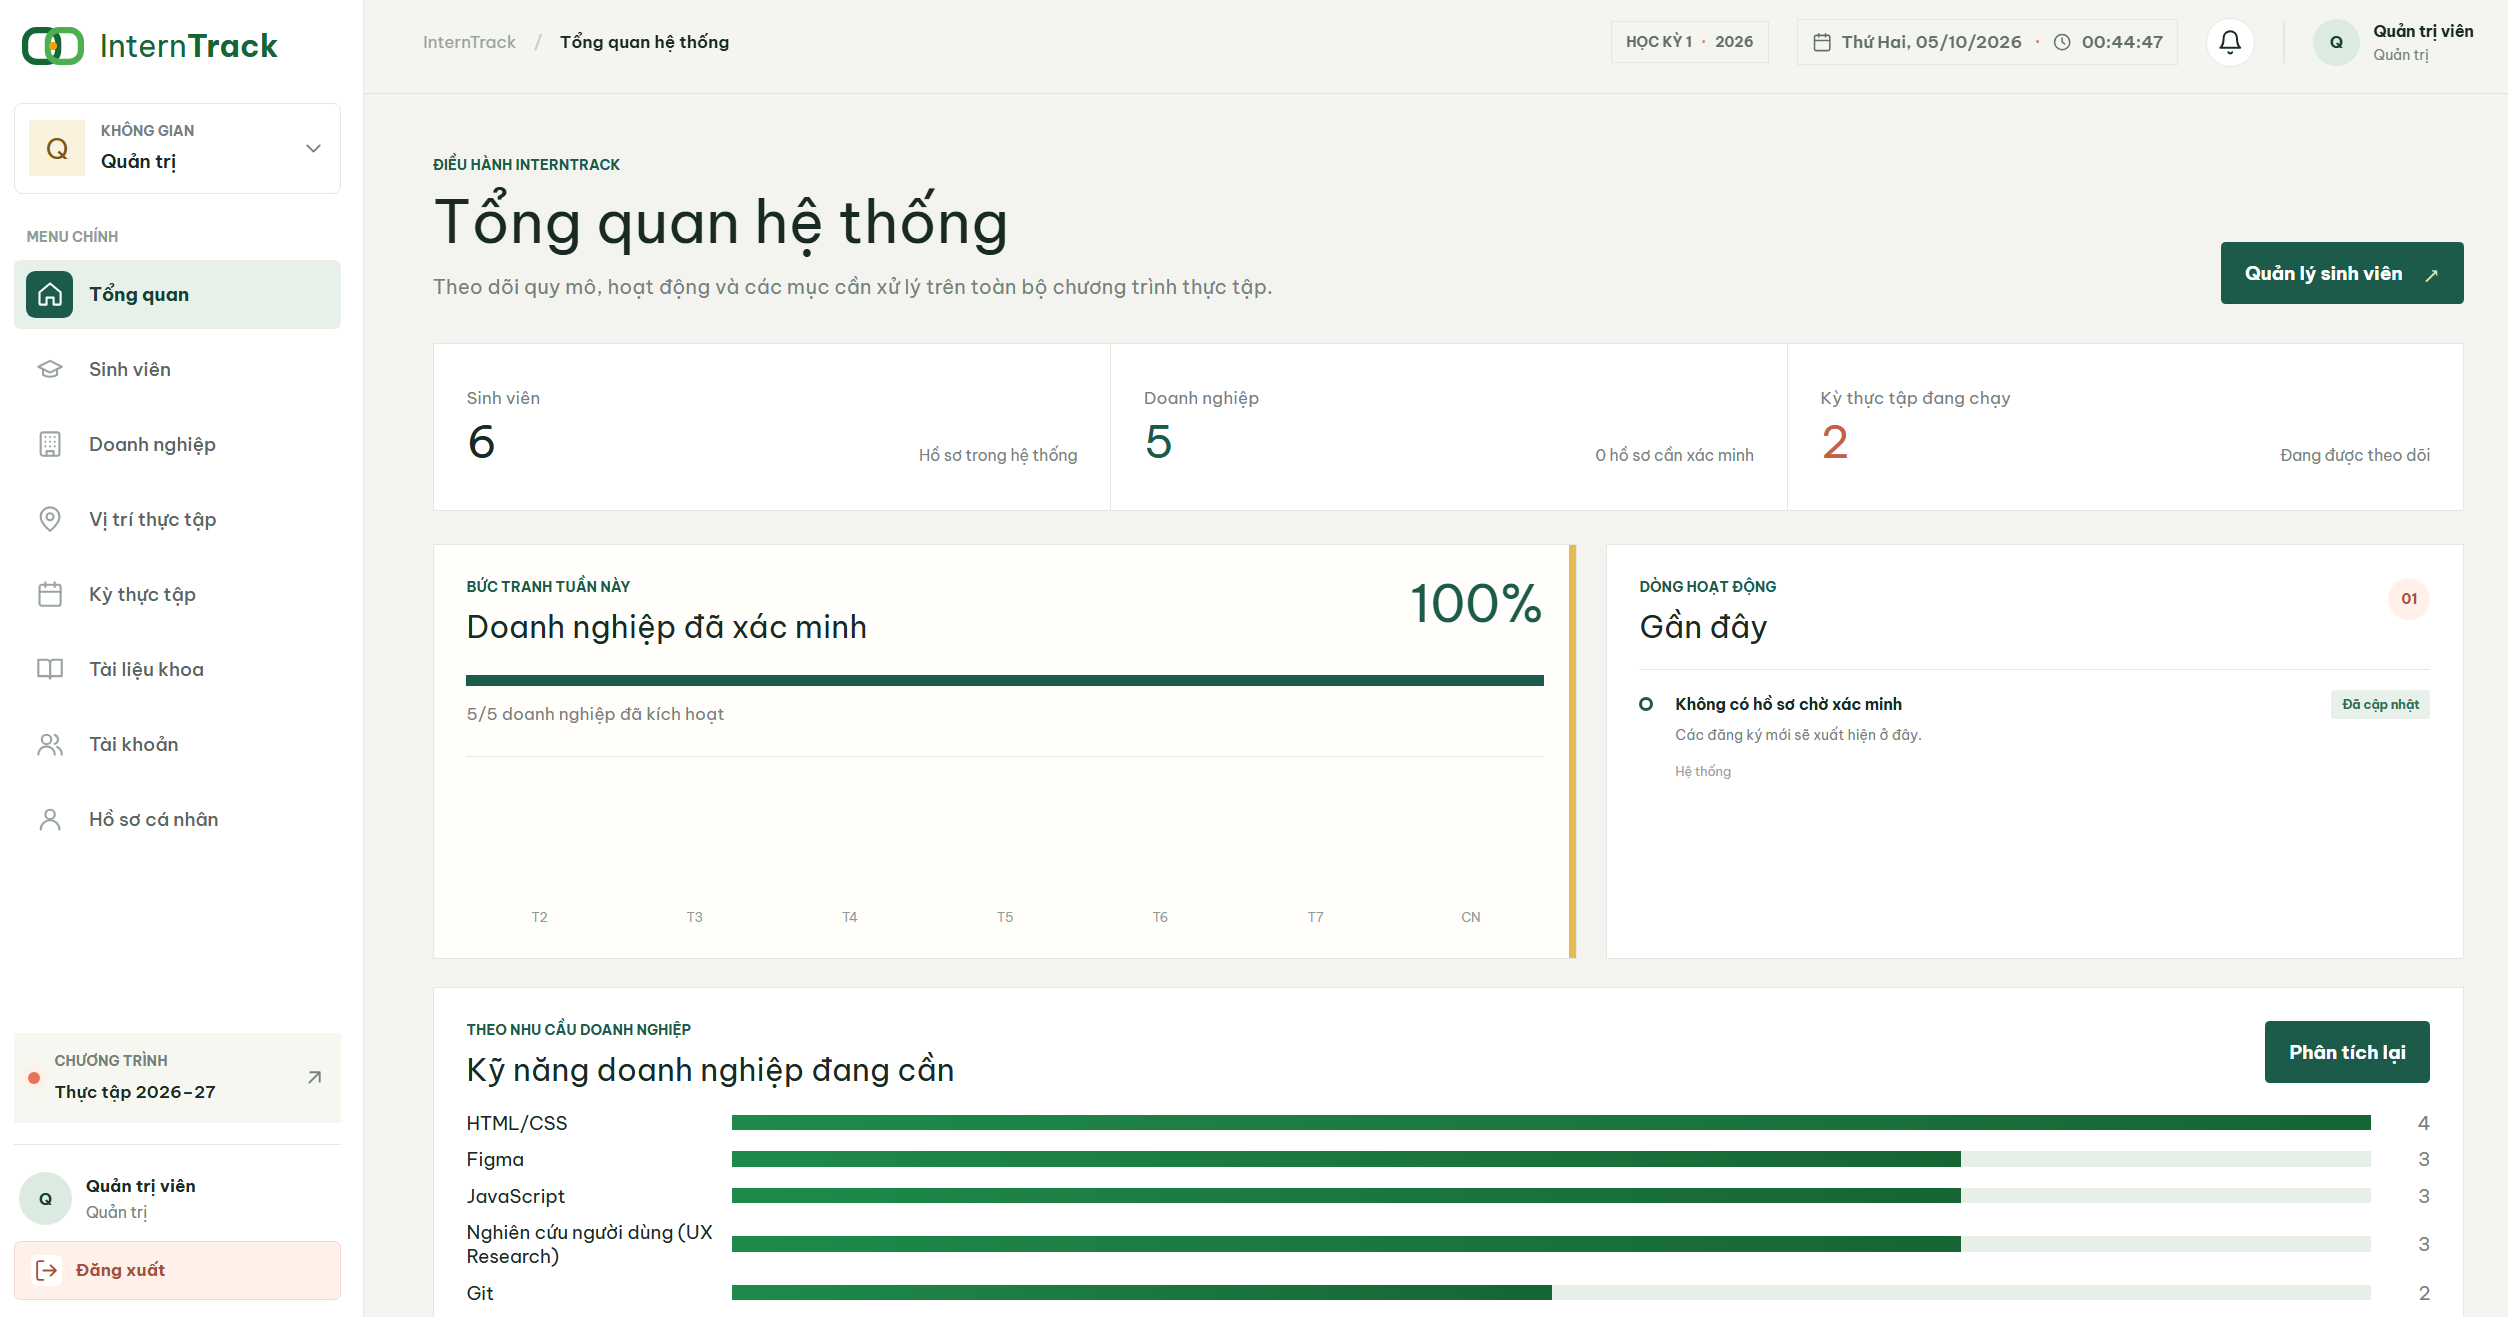This screenshot has height=1317, width=2508.
Task: Click the Tài liệu khoa book icon
Action: 50,669
